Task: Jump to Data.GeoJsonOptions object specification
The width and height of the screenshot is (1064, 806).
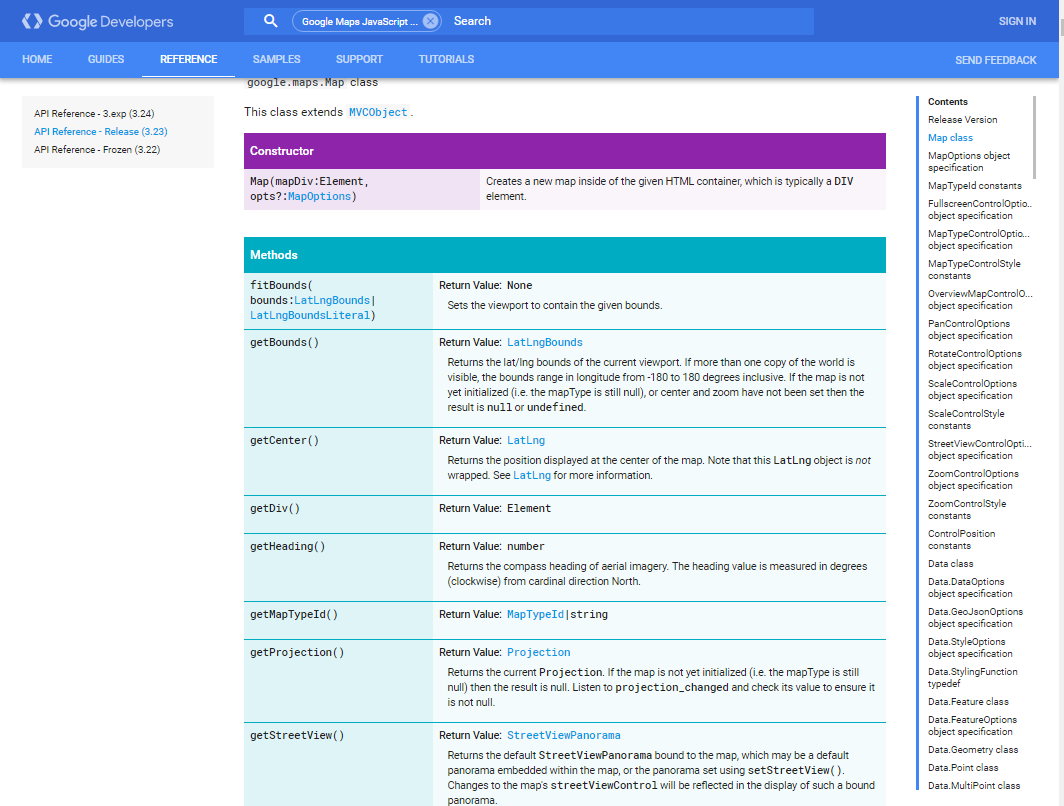Action: point(975,617)
